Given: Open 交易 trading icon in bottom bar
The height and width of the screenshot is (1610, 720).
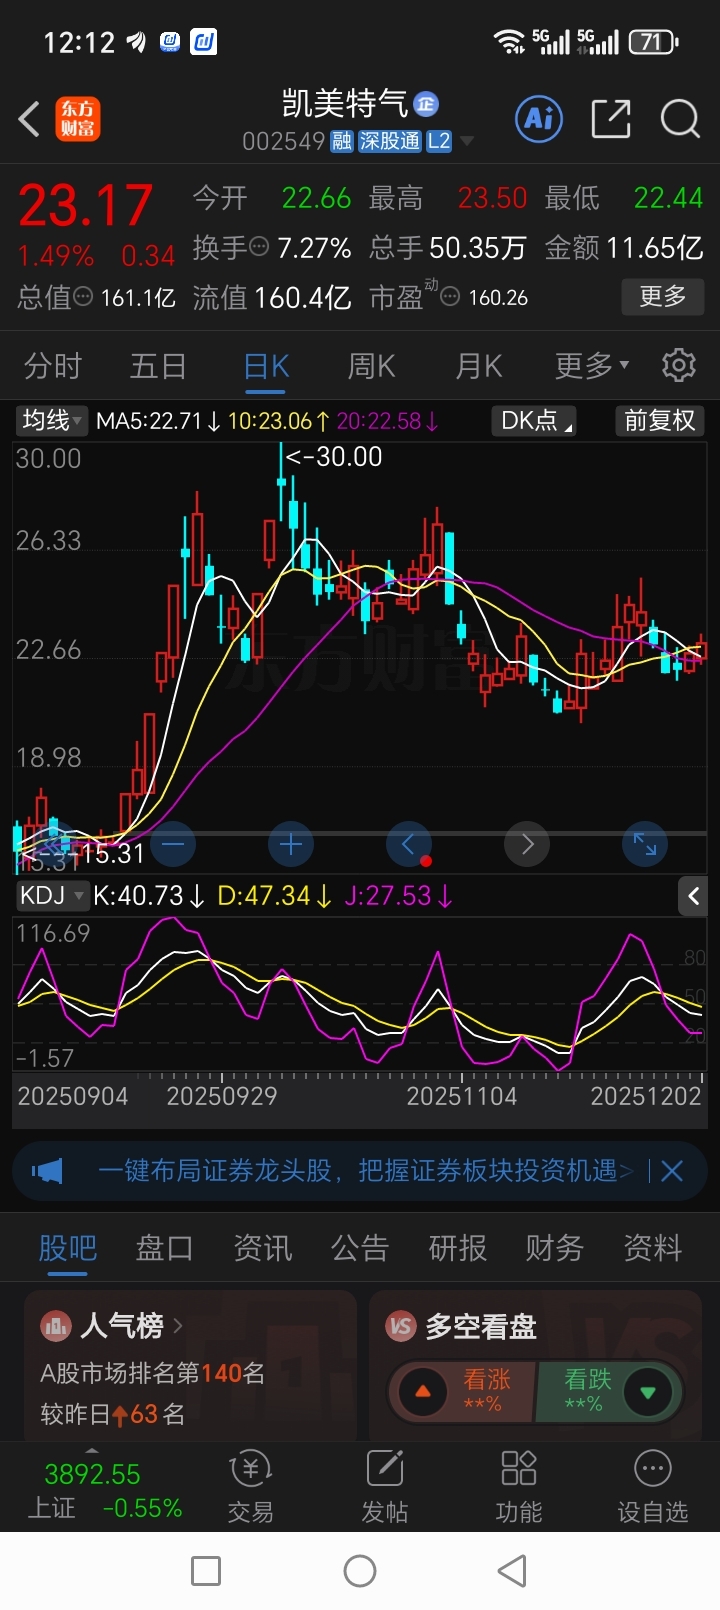Looking at the screenshot, I should tap(250, 1487).
